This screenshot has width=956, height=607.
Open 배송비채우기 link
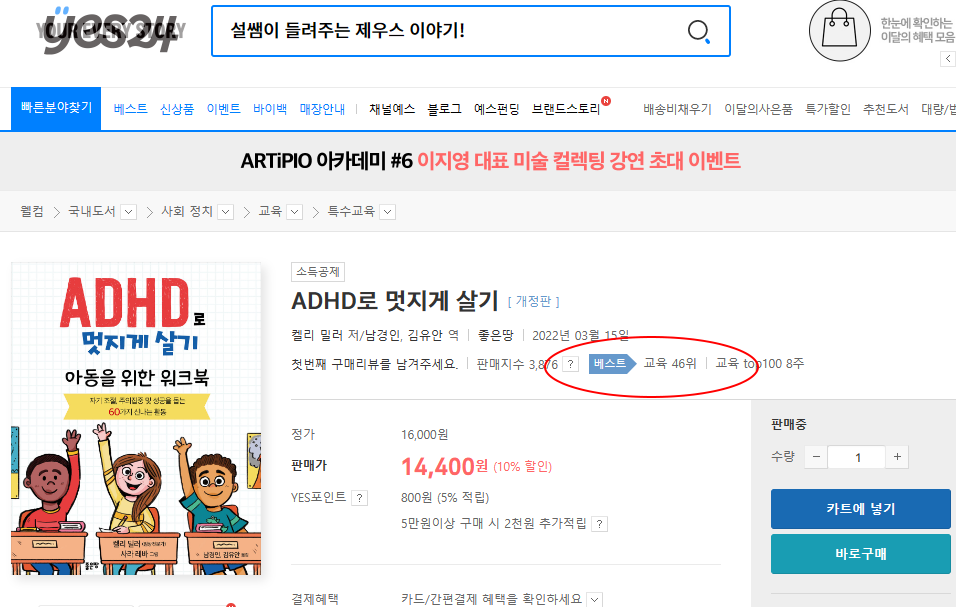point(677,108)
